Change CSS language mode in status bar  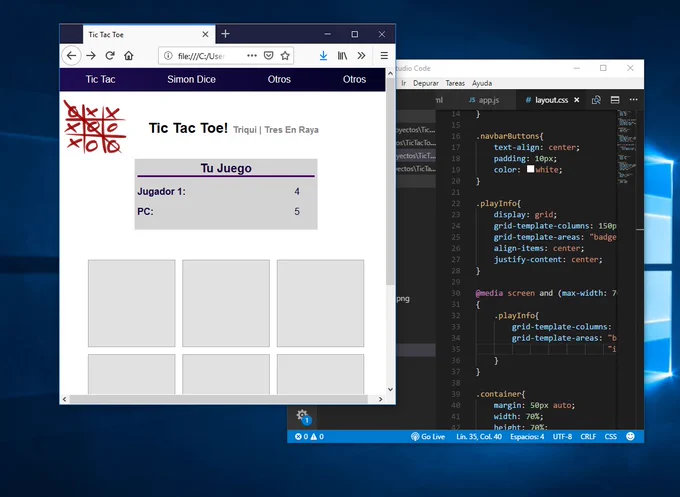611,436
